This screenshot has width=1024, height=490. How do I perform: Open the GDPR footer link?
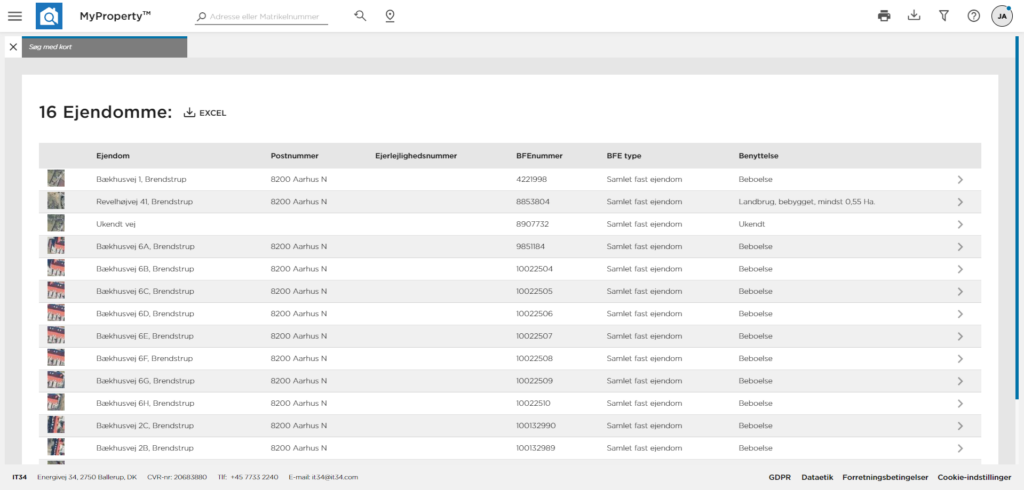(780, 477)
